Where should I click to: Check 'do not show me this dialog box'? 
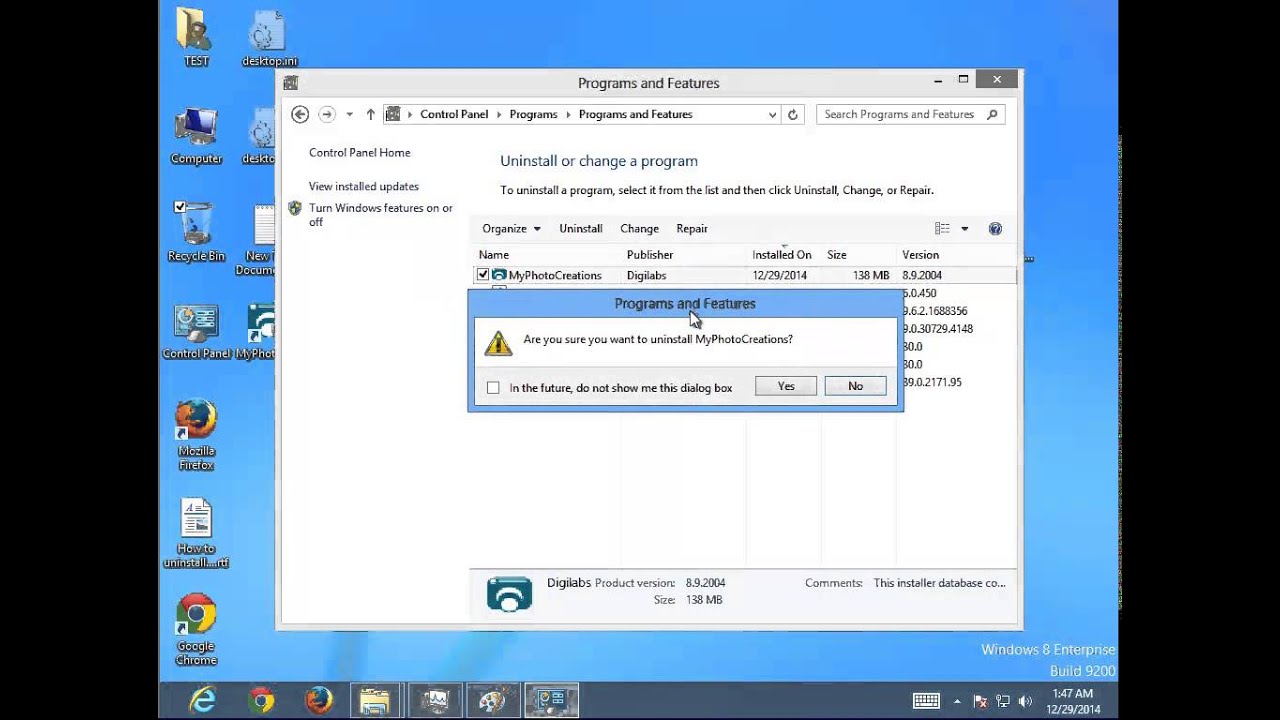[493, 388]
